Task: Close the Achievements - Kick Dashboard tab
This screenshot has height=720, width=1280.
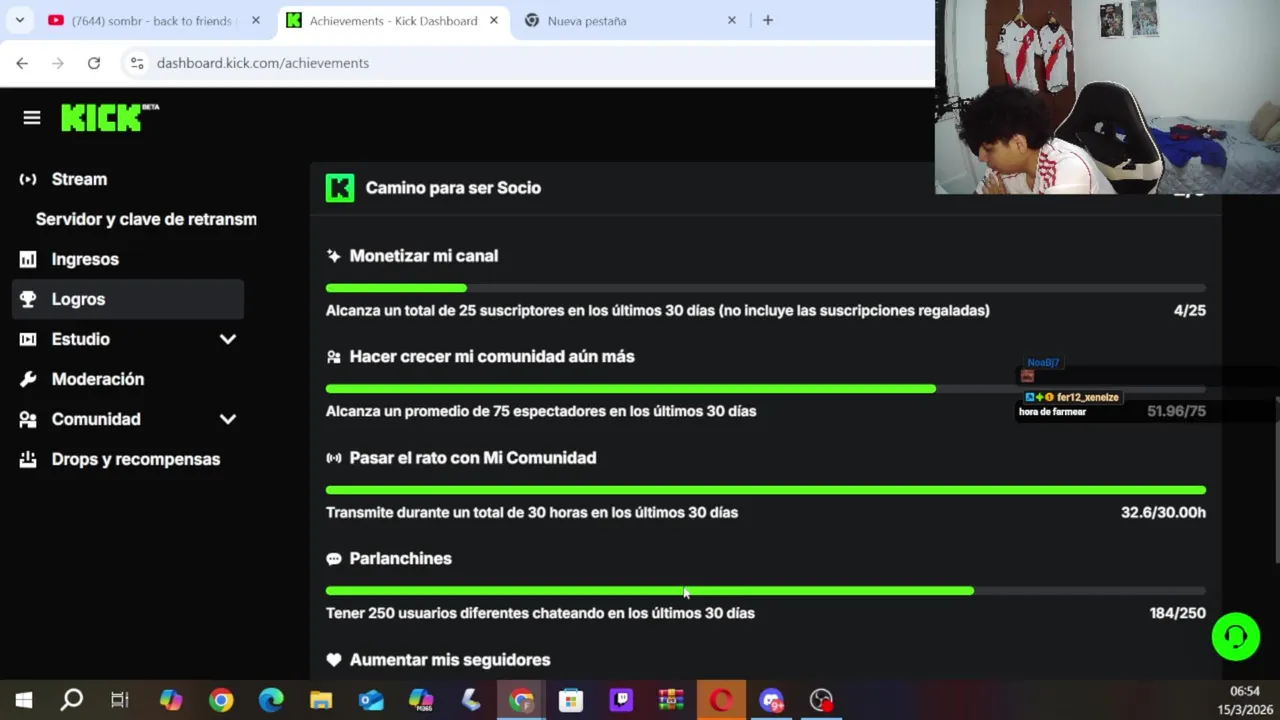Action: (494, 20)
